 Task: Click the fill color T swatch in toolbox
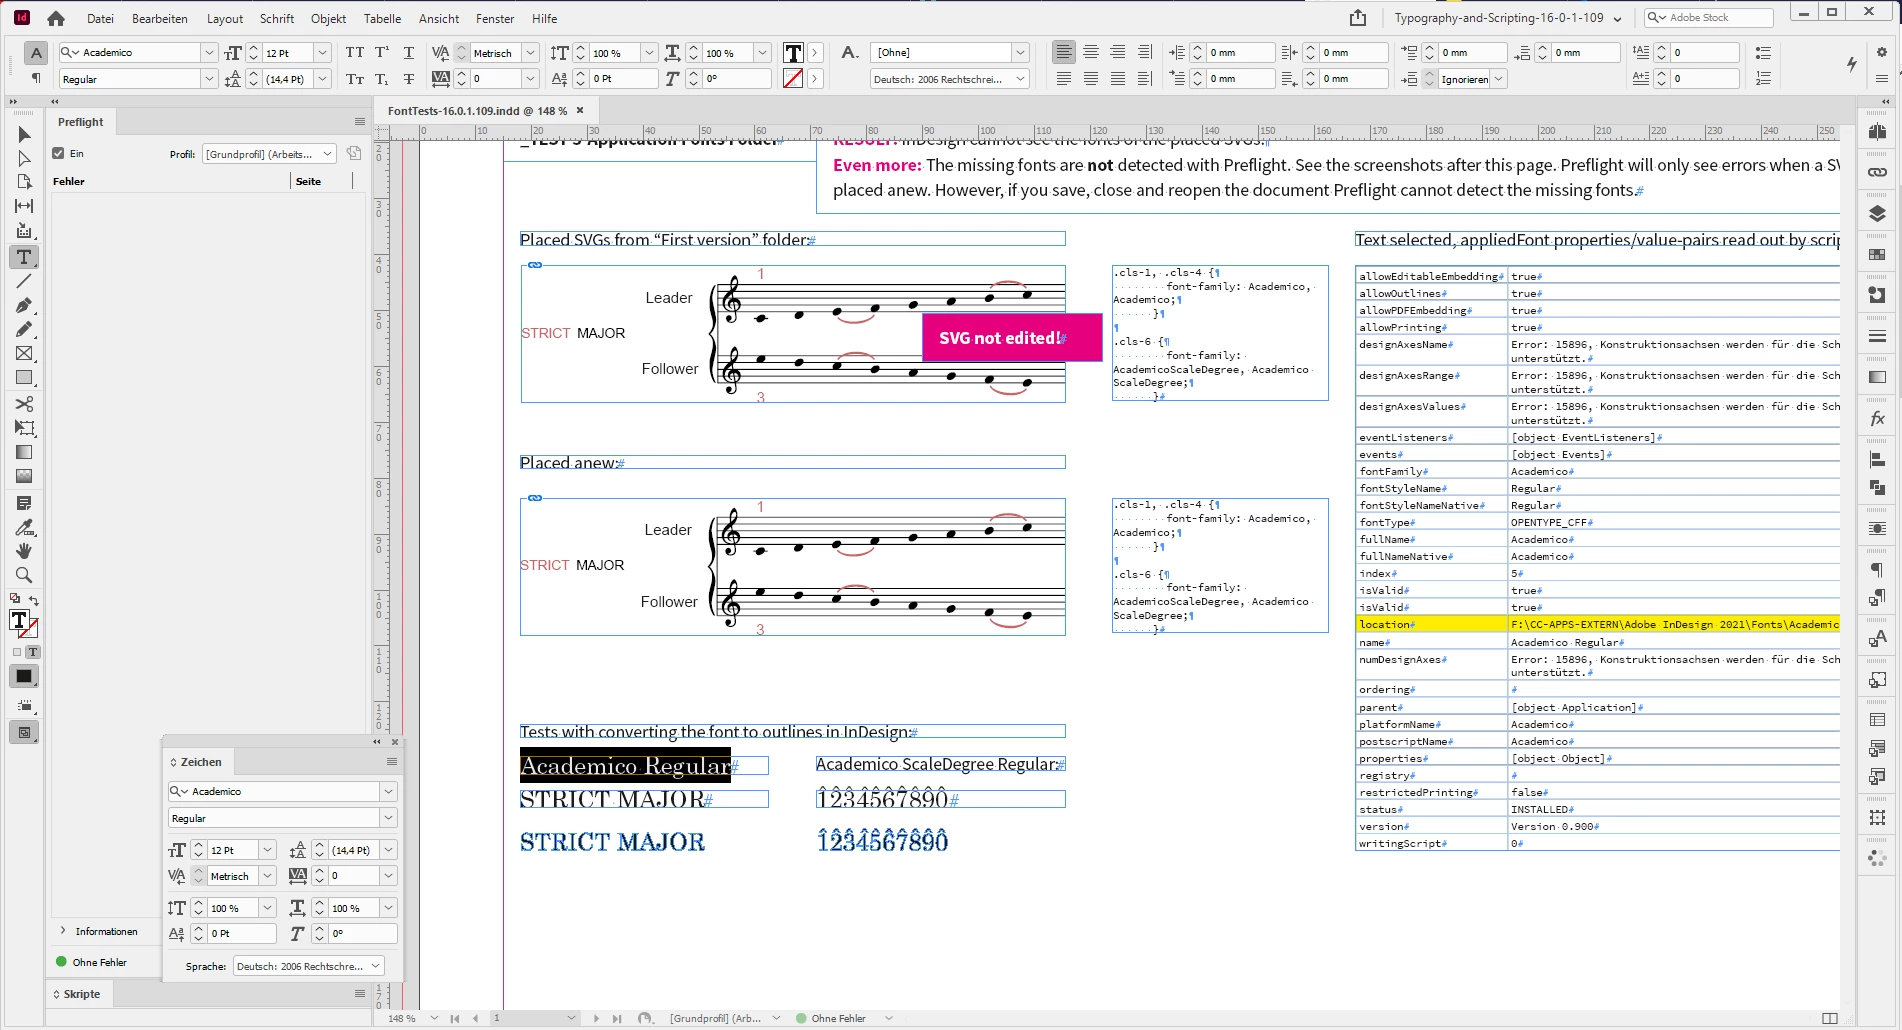click(19, 621)
